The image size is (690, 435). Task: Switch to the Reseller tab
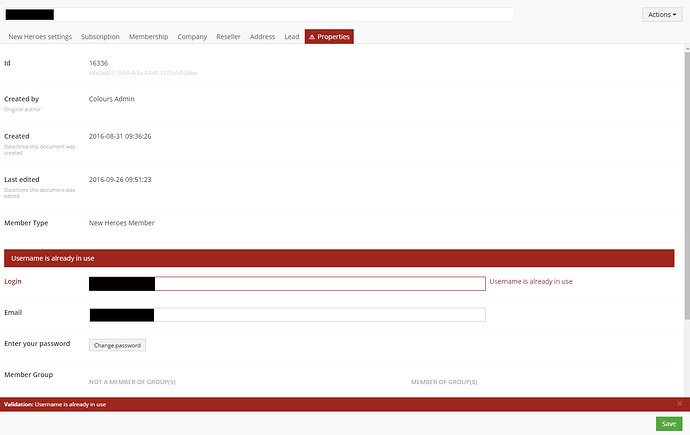click(228, 37)
